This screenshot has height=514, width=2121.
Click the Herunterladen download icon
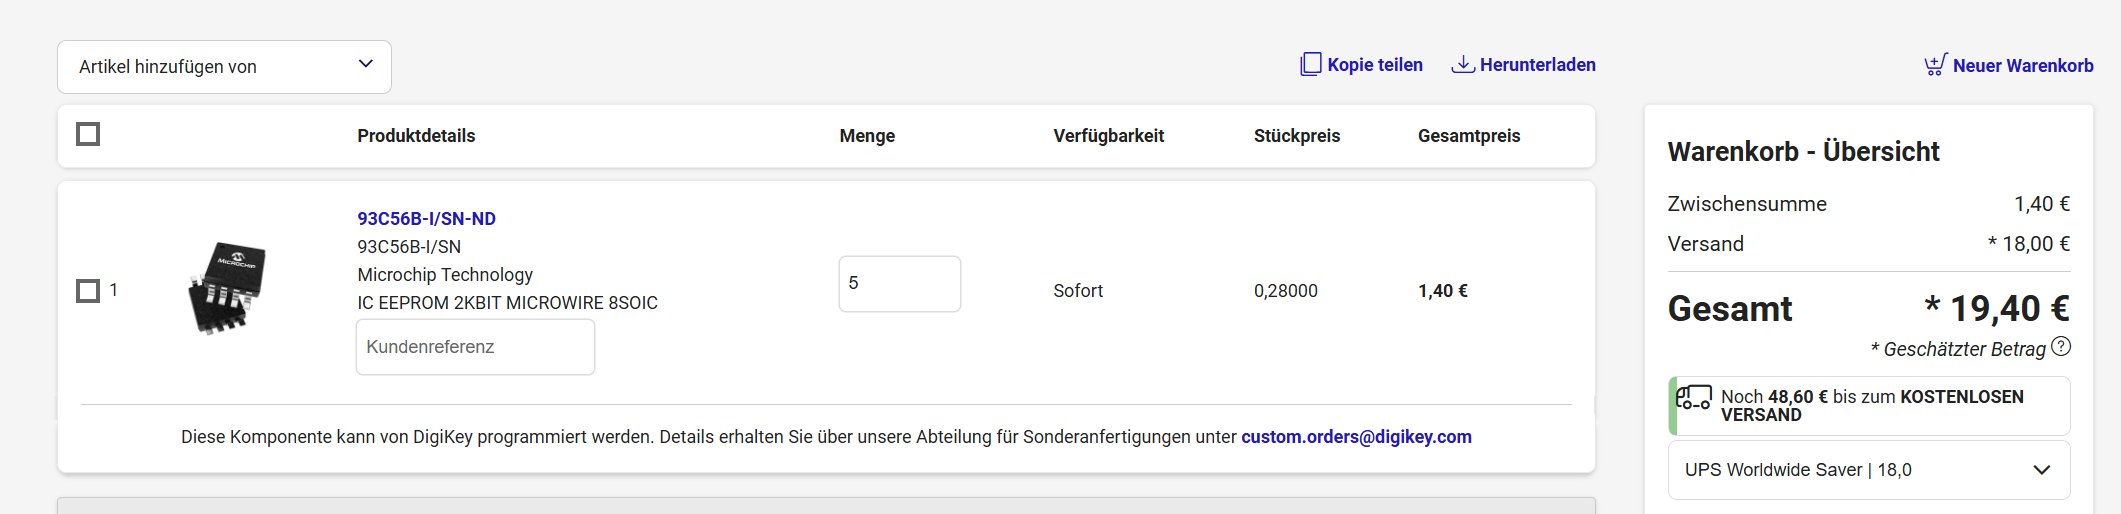tap(1462, 64)
